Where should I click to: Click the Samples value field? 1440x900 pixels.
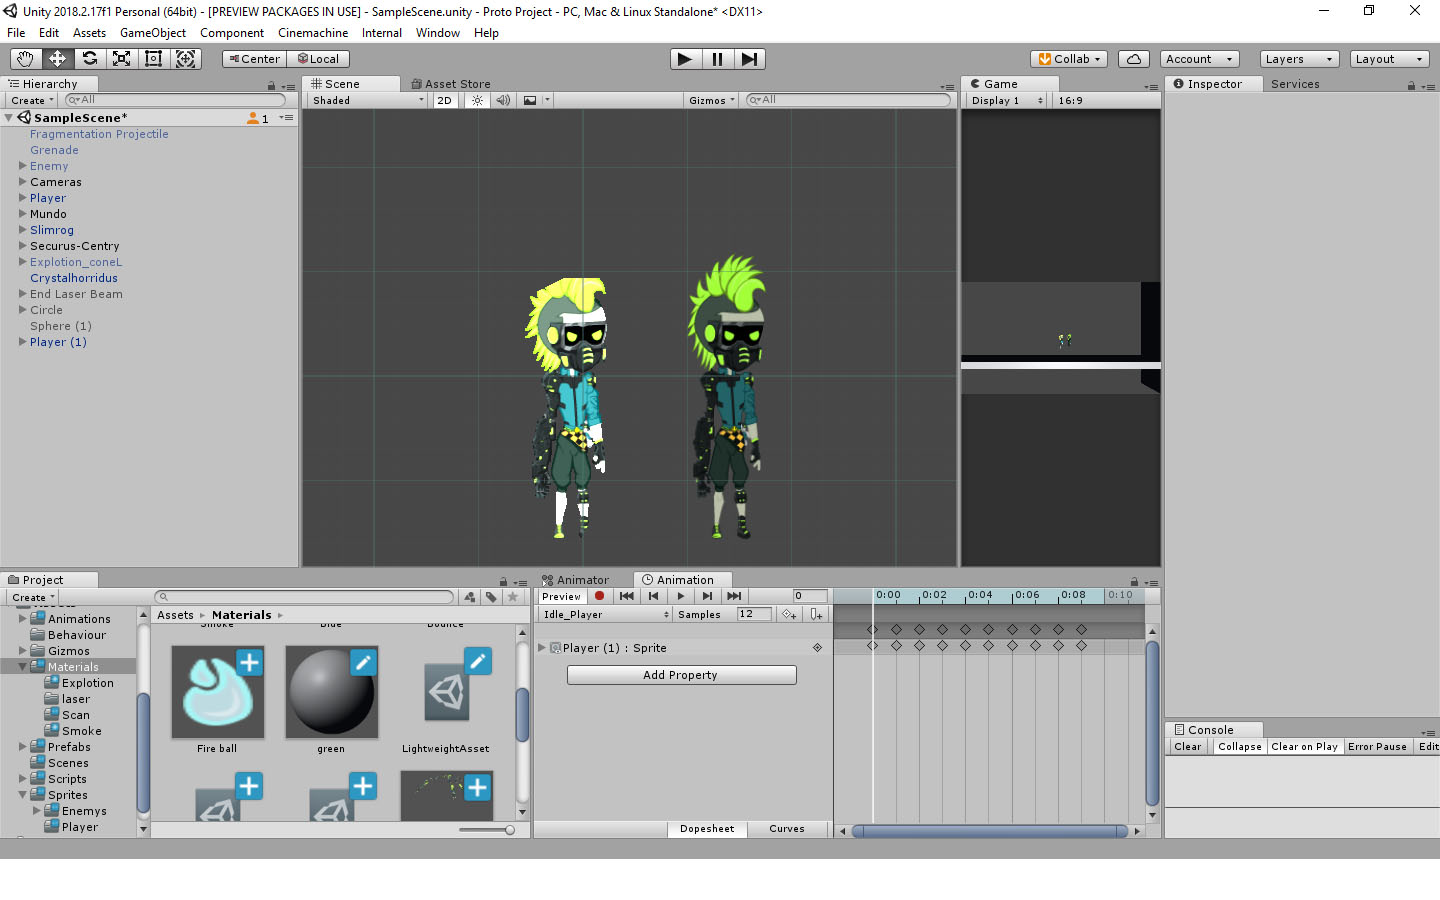[754, 614]
